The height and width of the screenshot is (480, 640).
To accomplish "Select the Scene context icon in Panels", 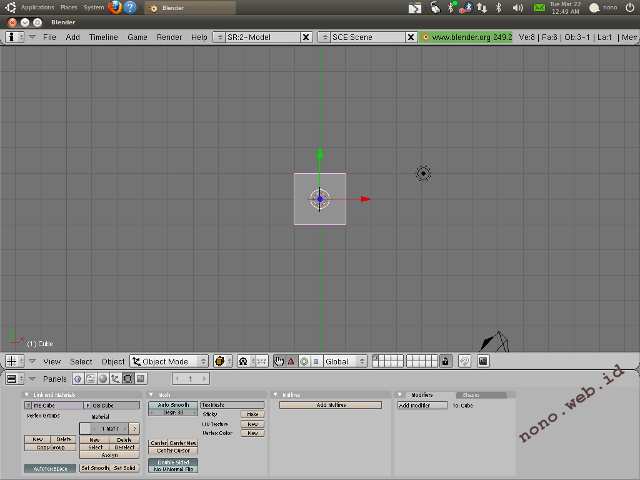I will click(x=140, y=379).
